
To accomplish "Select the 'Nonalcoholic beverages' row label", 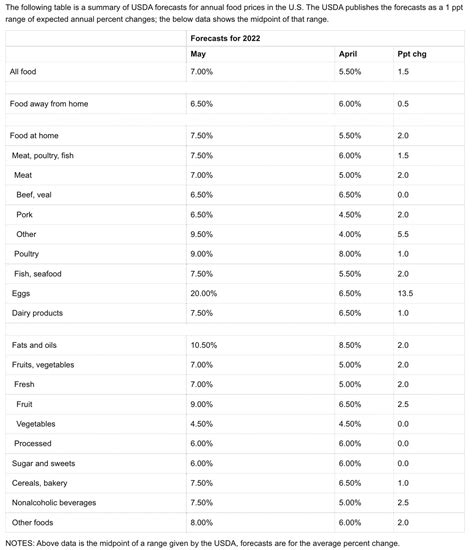I will 54,503.
